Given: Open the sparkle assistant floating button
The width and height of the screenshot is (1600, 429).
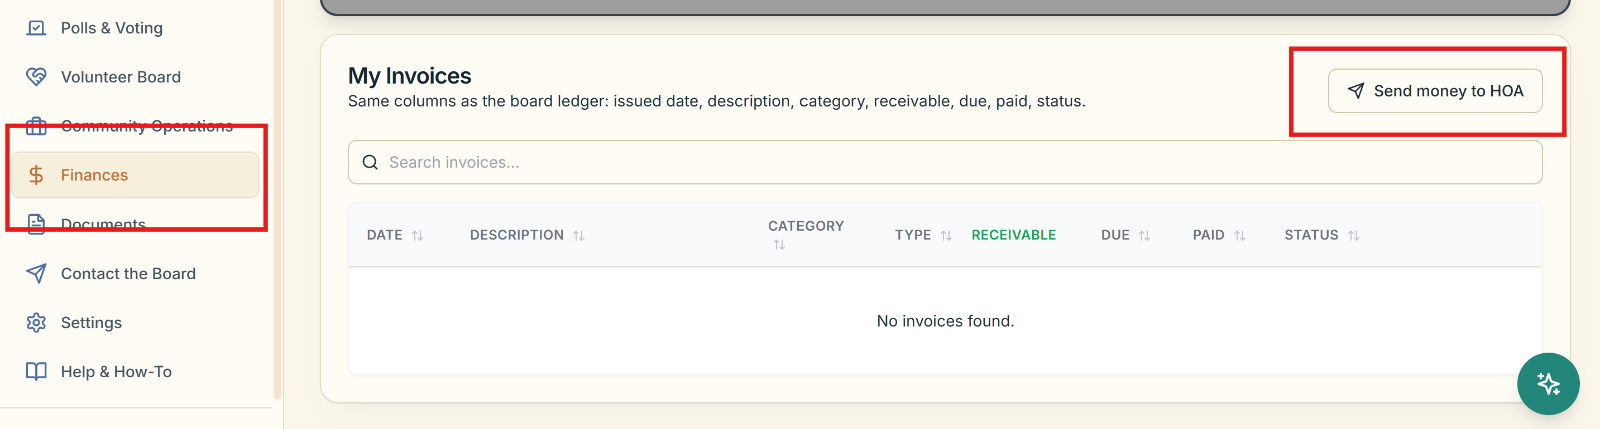Looking at the screenshot, I should (1548, 383).
